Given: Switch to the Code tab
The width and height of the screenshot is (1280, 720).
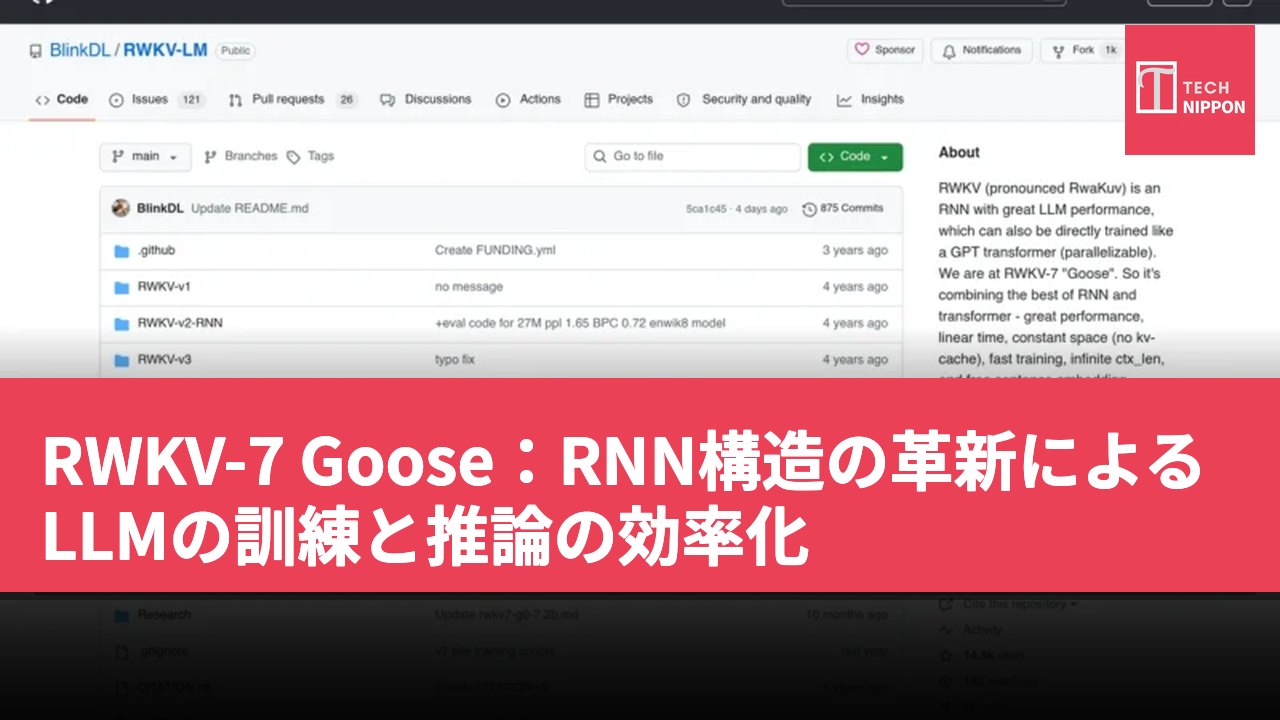Looking at the screenshot, I should click(x=62, y=100).
